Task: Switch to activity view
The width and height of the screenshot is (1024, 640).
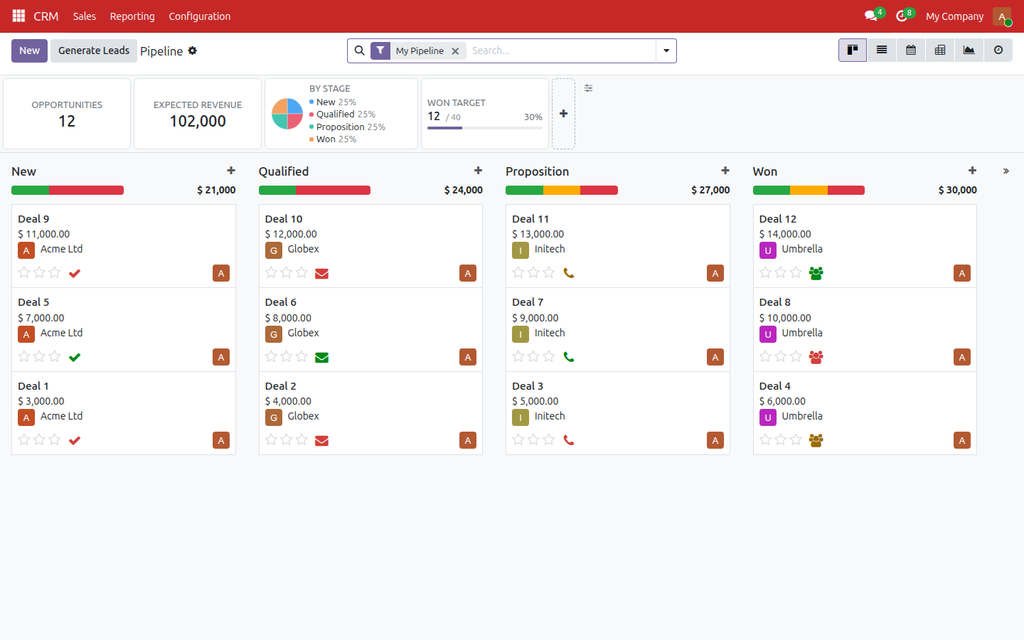Action: pos(999,50)
